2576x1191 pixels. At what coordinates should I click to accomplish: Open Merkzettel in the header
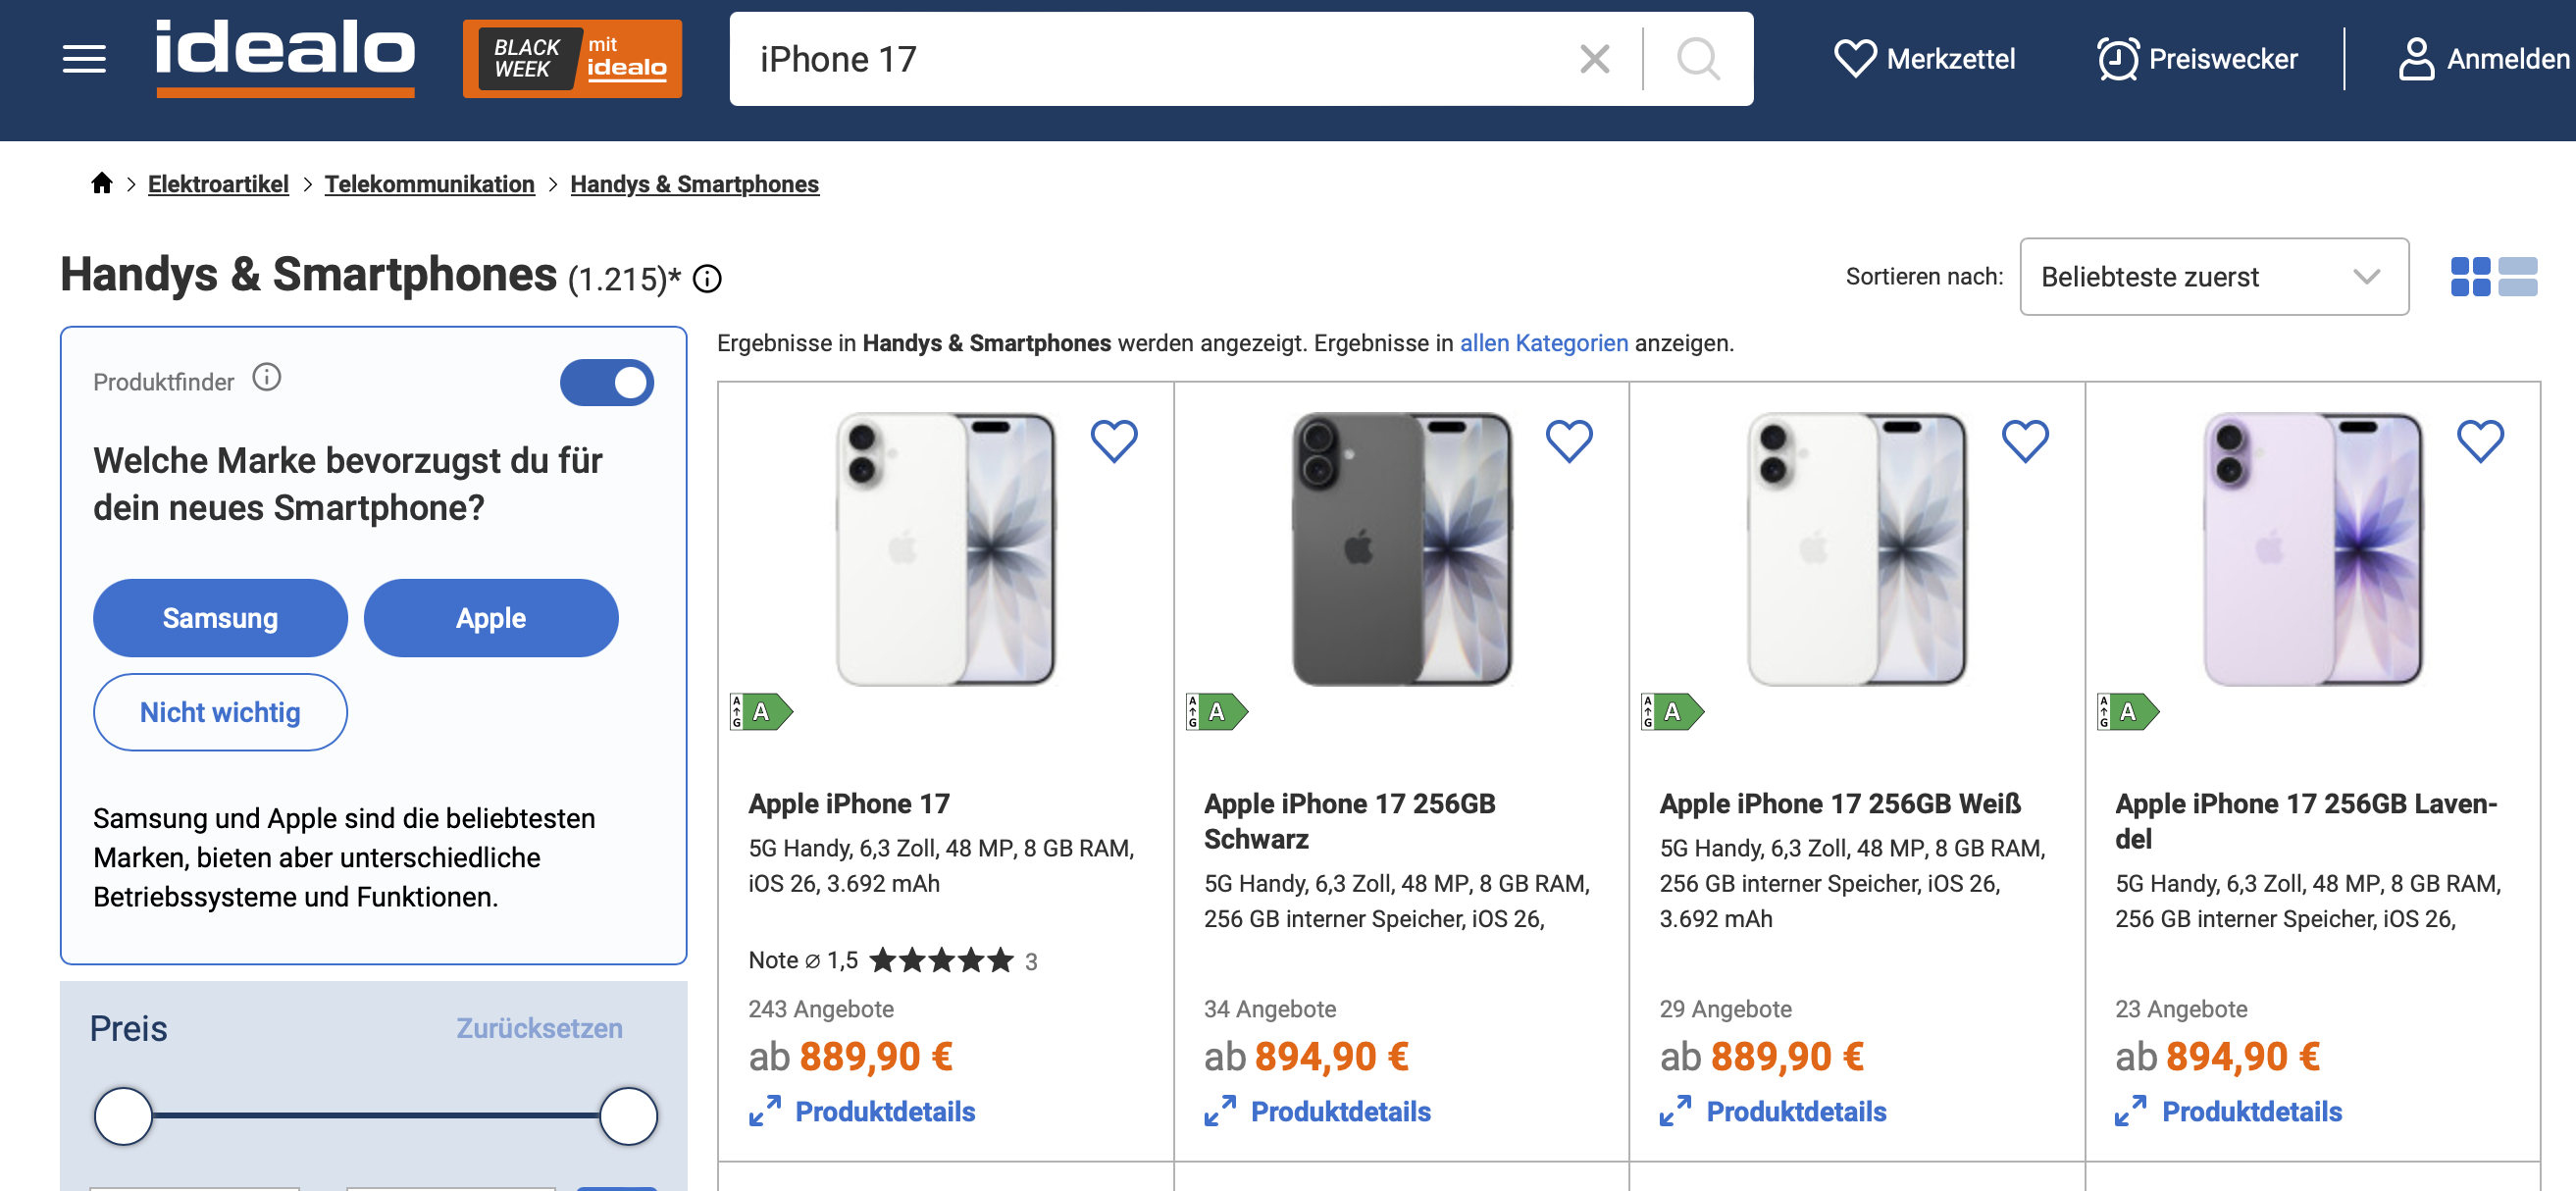[x=1924, y=59]
